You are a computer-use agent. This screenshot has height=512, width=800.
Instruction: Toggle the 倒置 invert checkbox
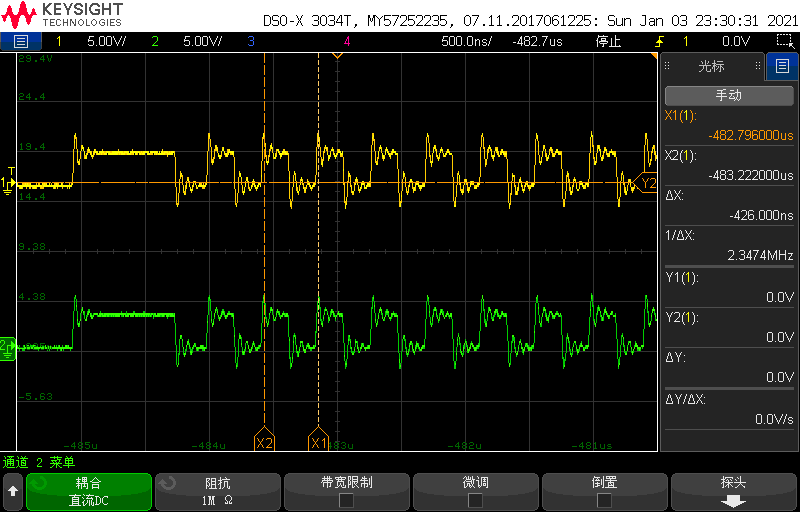tap(604, 500)
